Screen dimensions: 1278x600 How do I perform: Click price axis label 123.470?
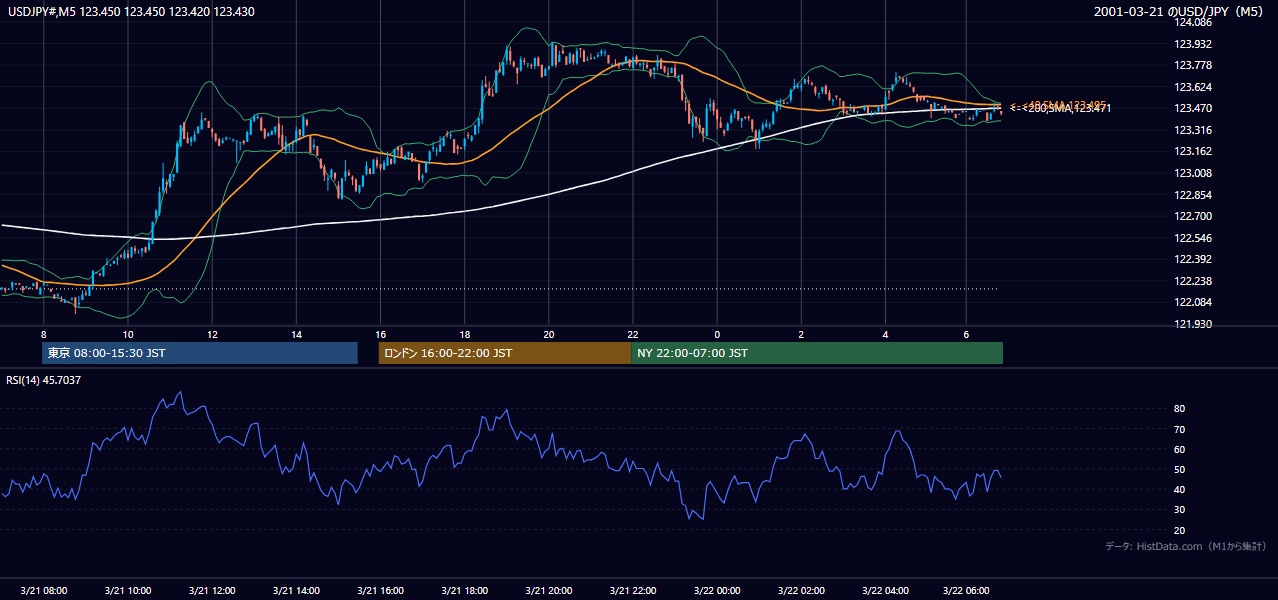[1191, 108]
